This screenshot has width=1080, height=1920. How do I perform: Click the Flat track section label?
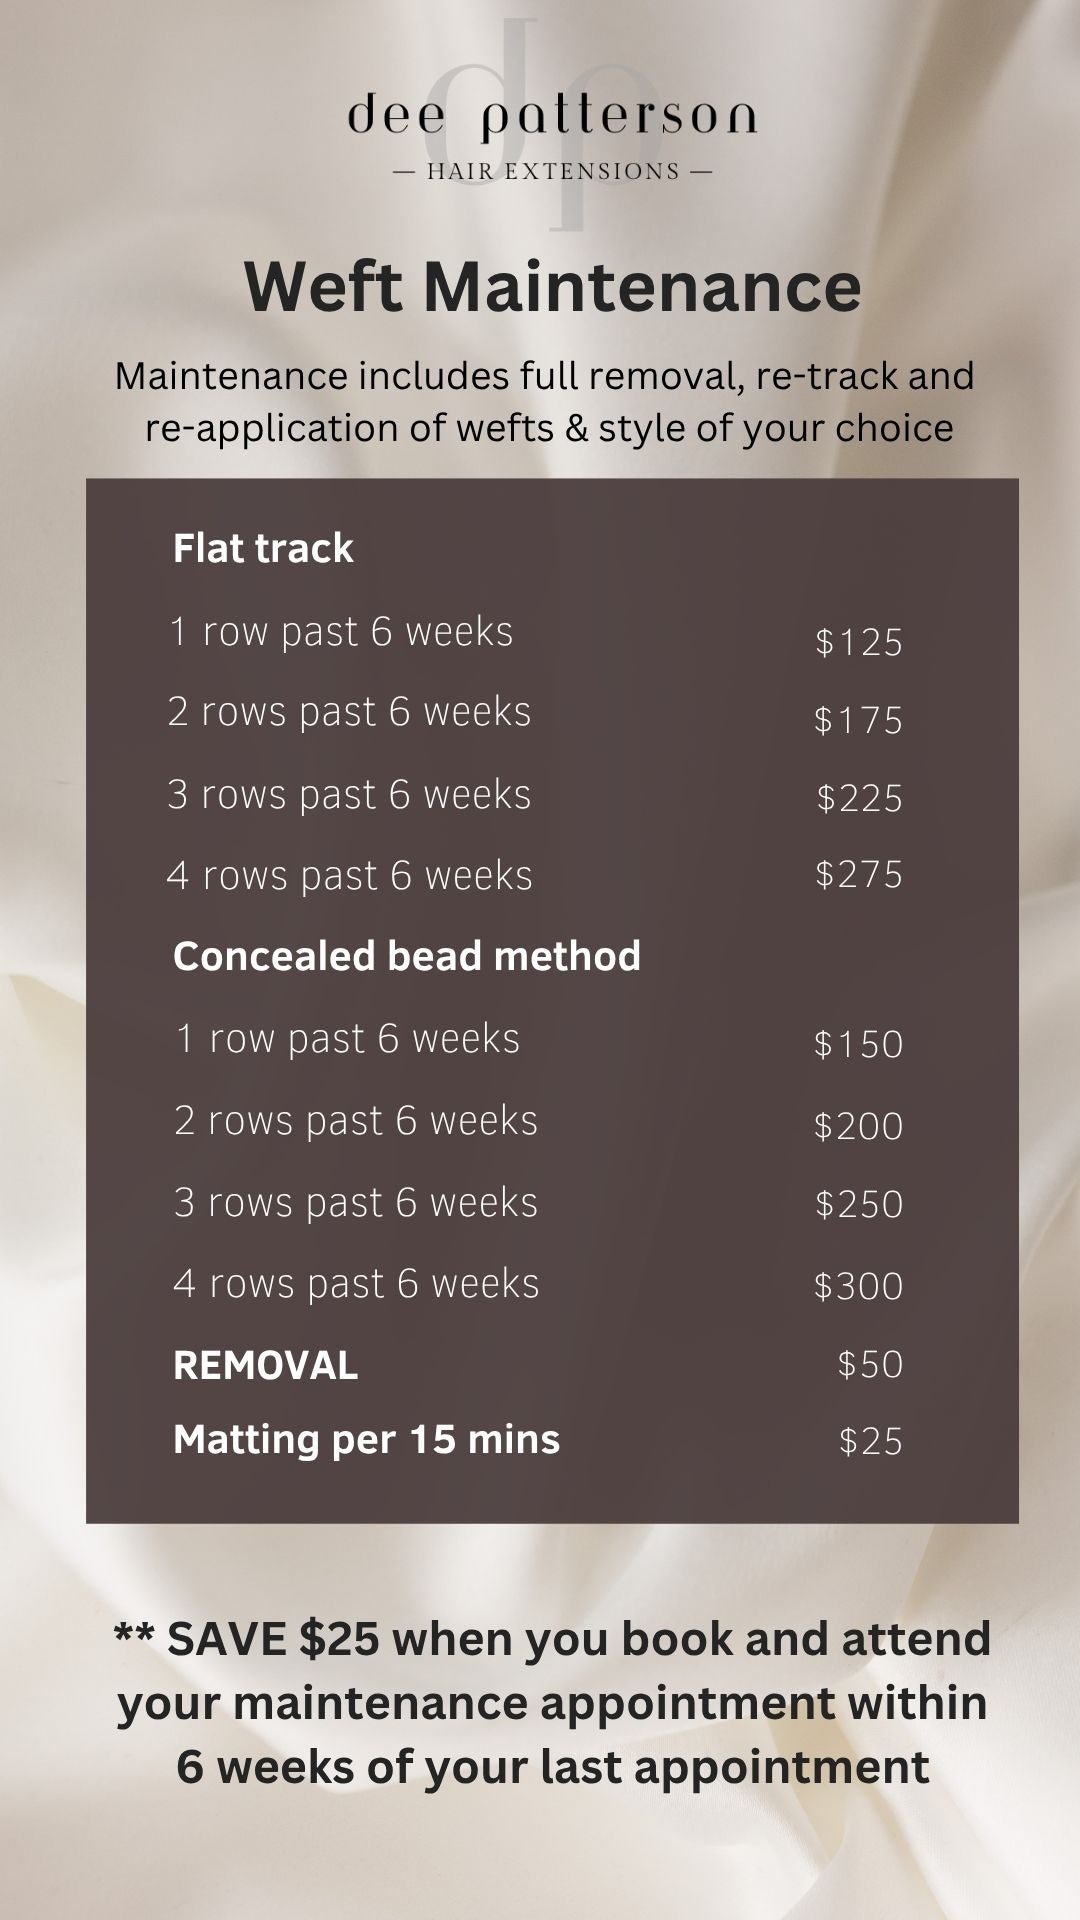263,548
